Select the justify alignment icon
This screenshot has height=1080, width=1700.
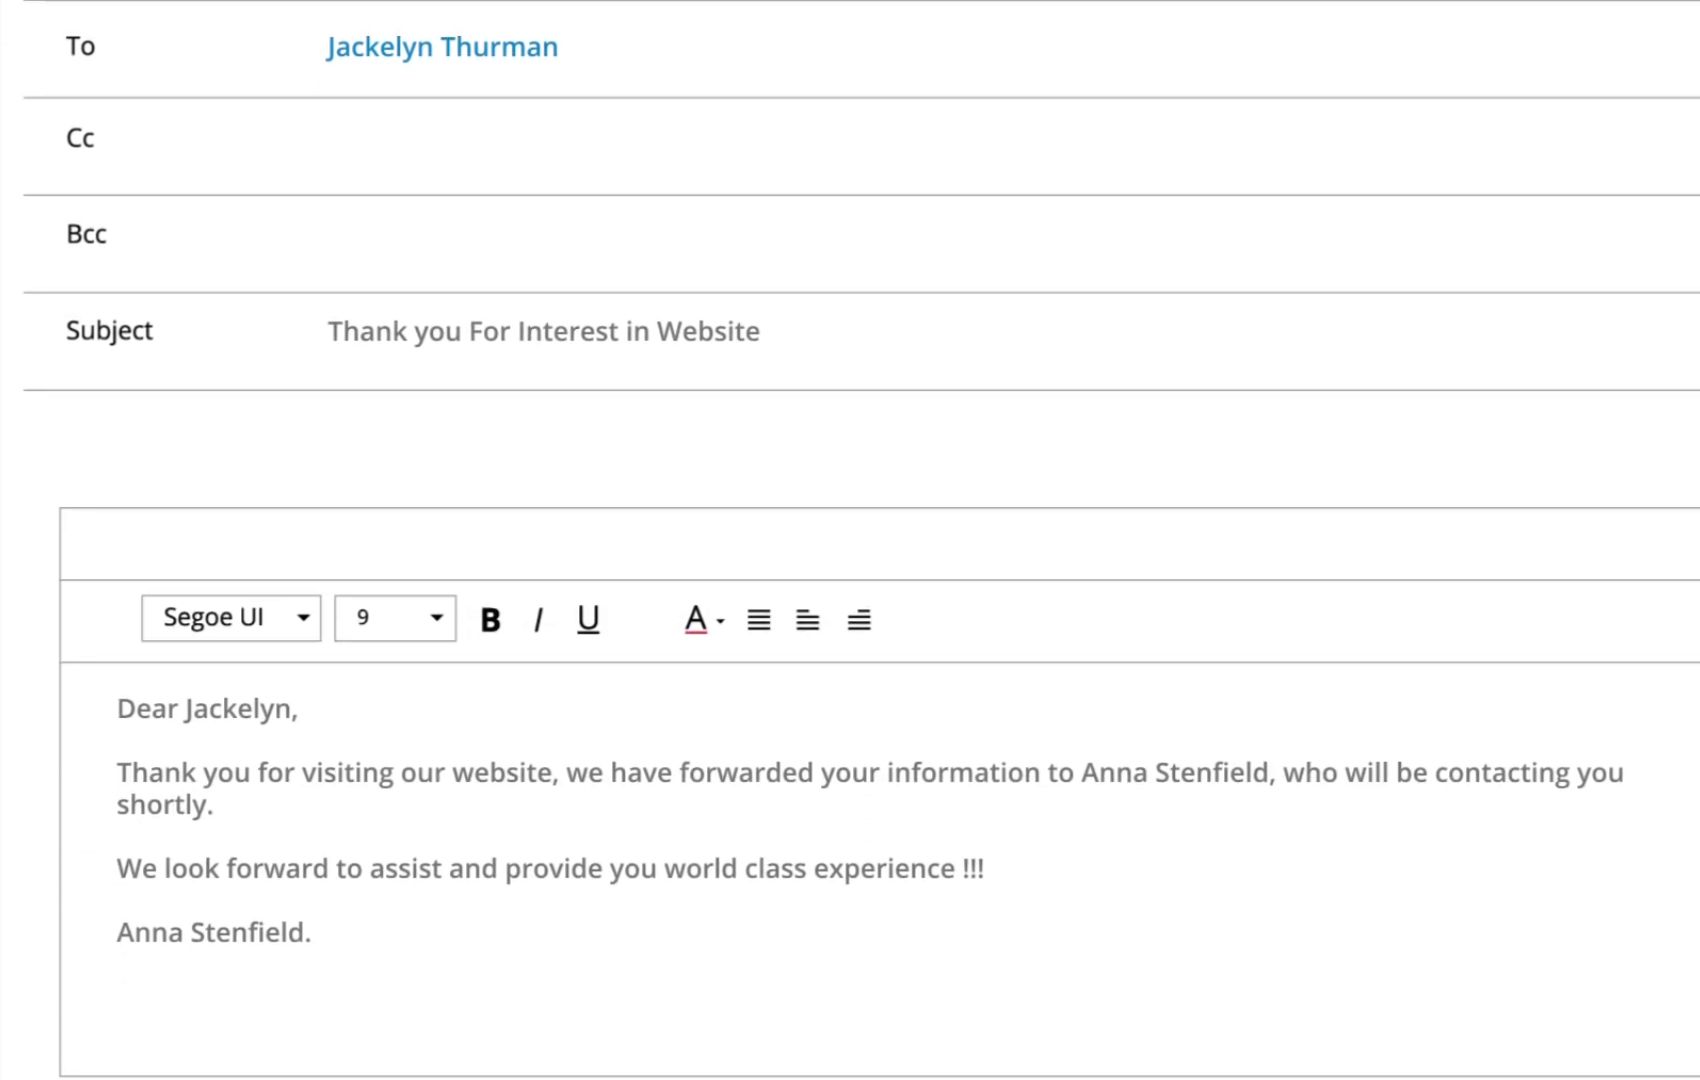pos(759,620)
